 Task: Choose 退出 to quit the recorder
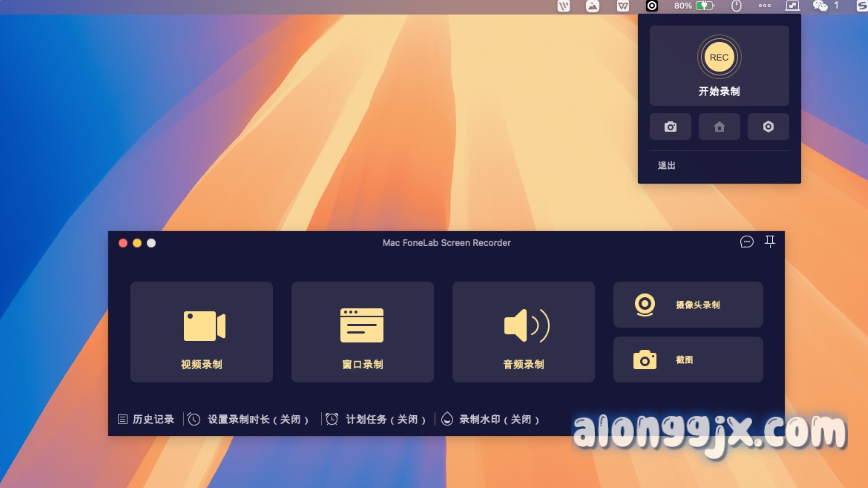[666, 165]
